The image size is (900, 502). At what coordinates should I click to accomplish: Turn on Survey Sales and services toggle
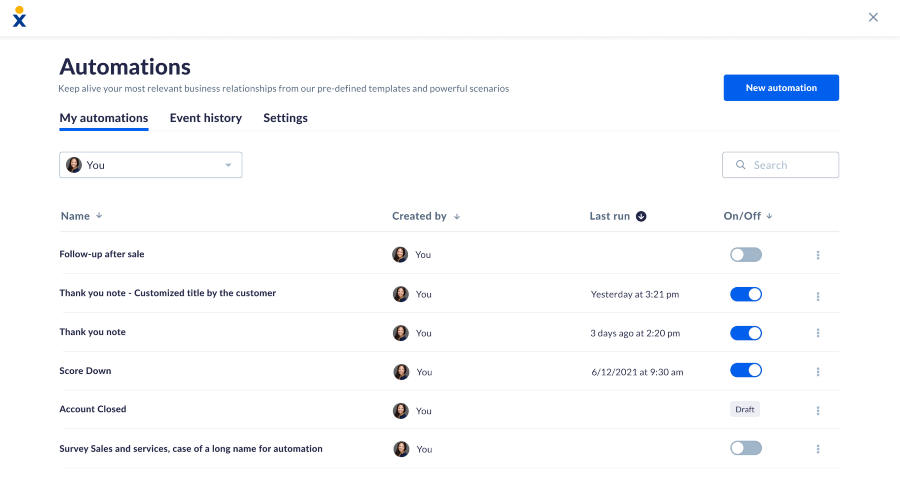tap(746, 448)
